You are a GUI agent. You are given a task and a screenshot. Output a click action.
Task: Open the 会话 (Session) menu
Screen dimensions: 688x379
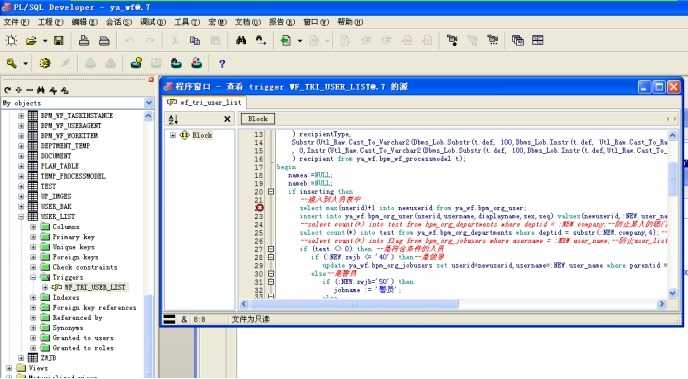coord(119,22)
